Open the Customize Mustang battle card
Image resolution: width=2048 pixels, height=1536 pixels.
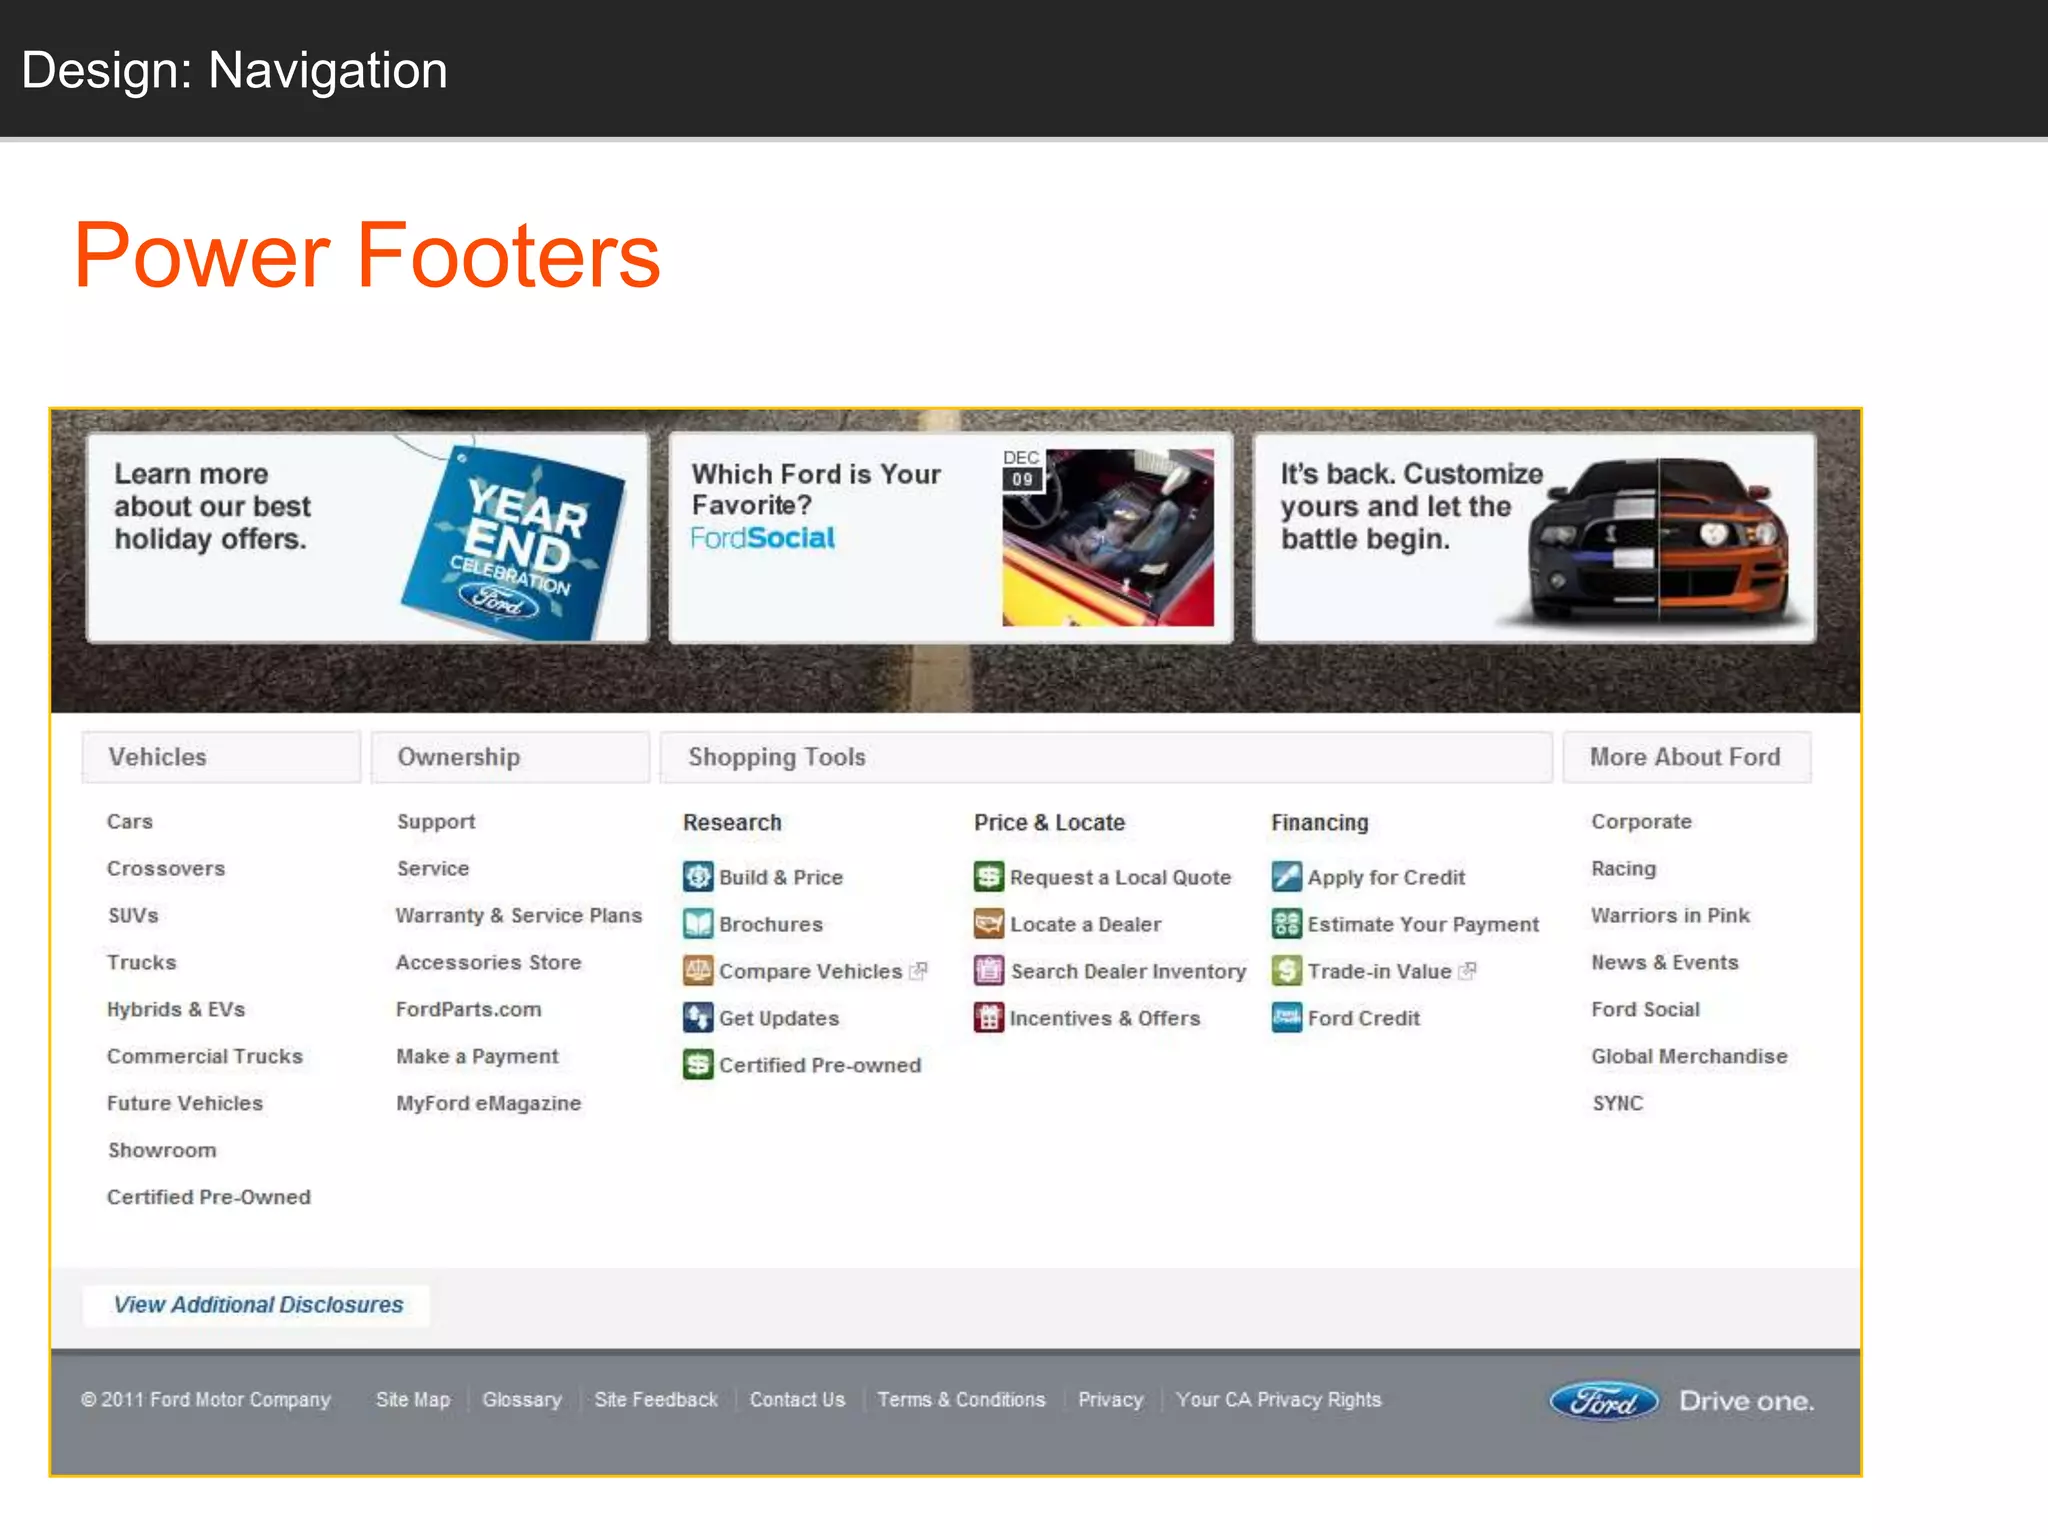pos(1534,537)
